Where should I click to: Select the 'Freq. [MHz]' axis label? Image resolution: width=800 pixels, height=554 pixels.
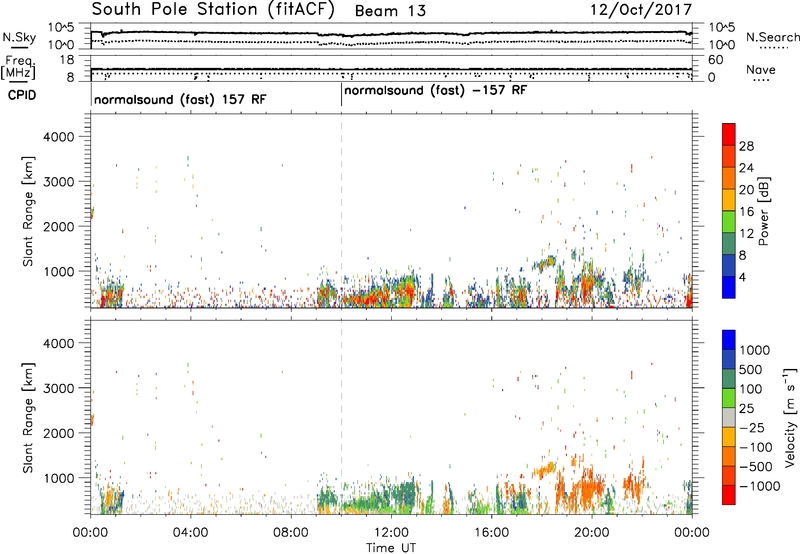click(x=18, y=67)
